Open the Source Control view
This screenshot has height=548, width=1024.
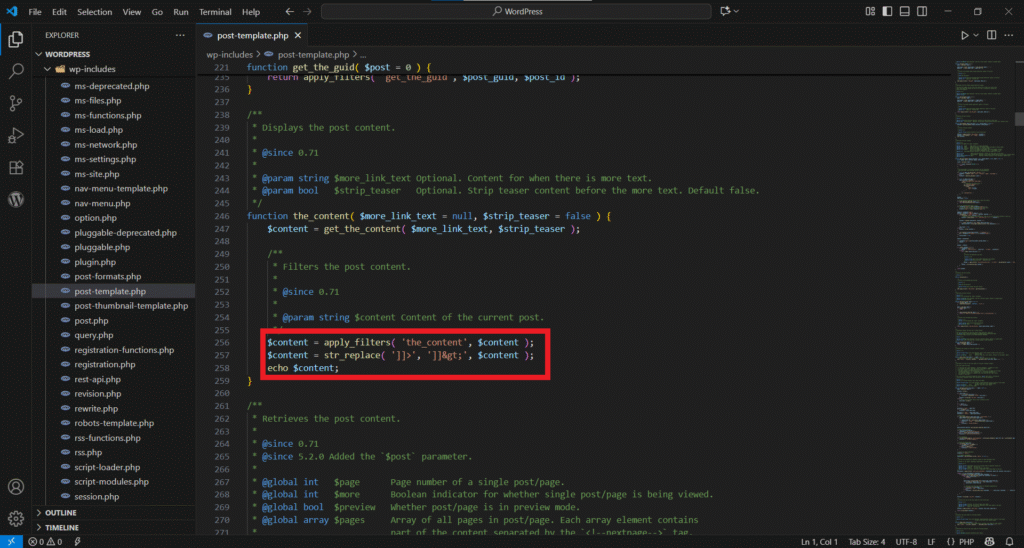click(x=16, y=103)
